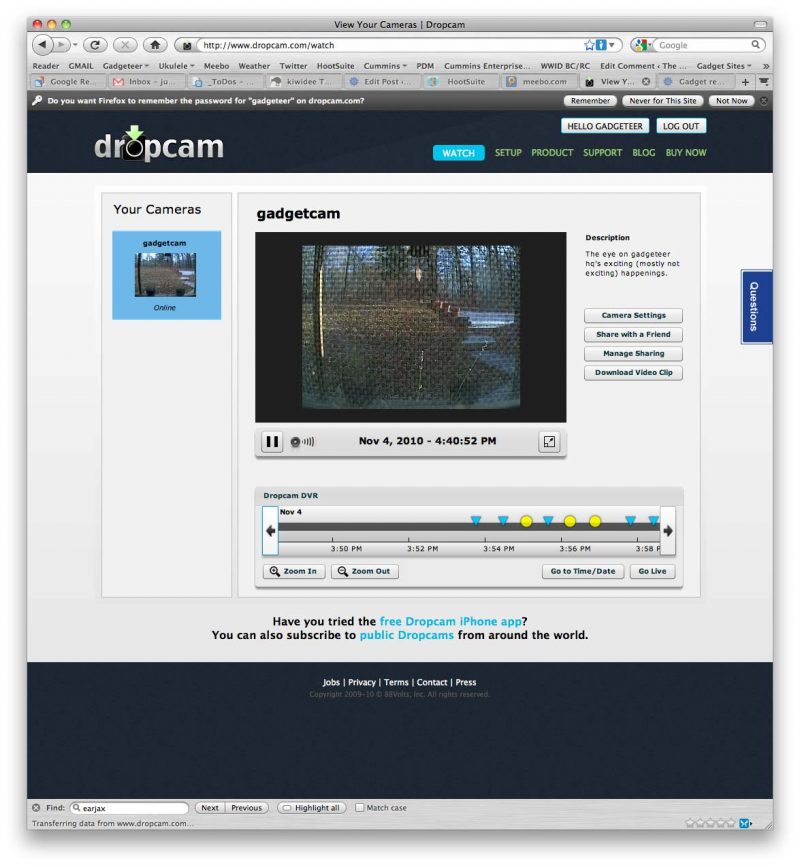Toggle Highlight all in the find bar
This screenshot has width=800, height=867.
(310, 807)
